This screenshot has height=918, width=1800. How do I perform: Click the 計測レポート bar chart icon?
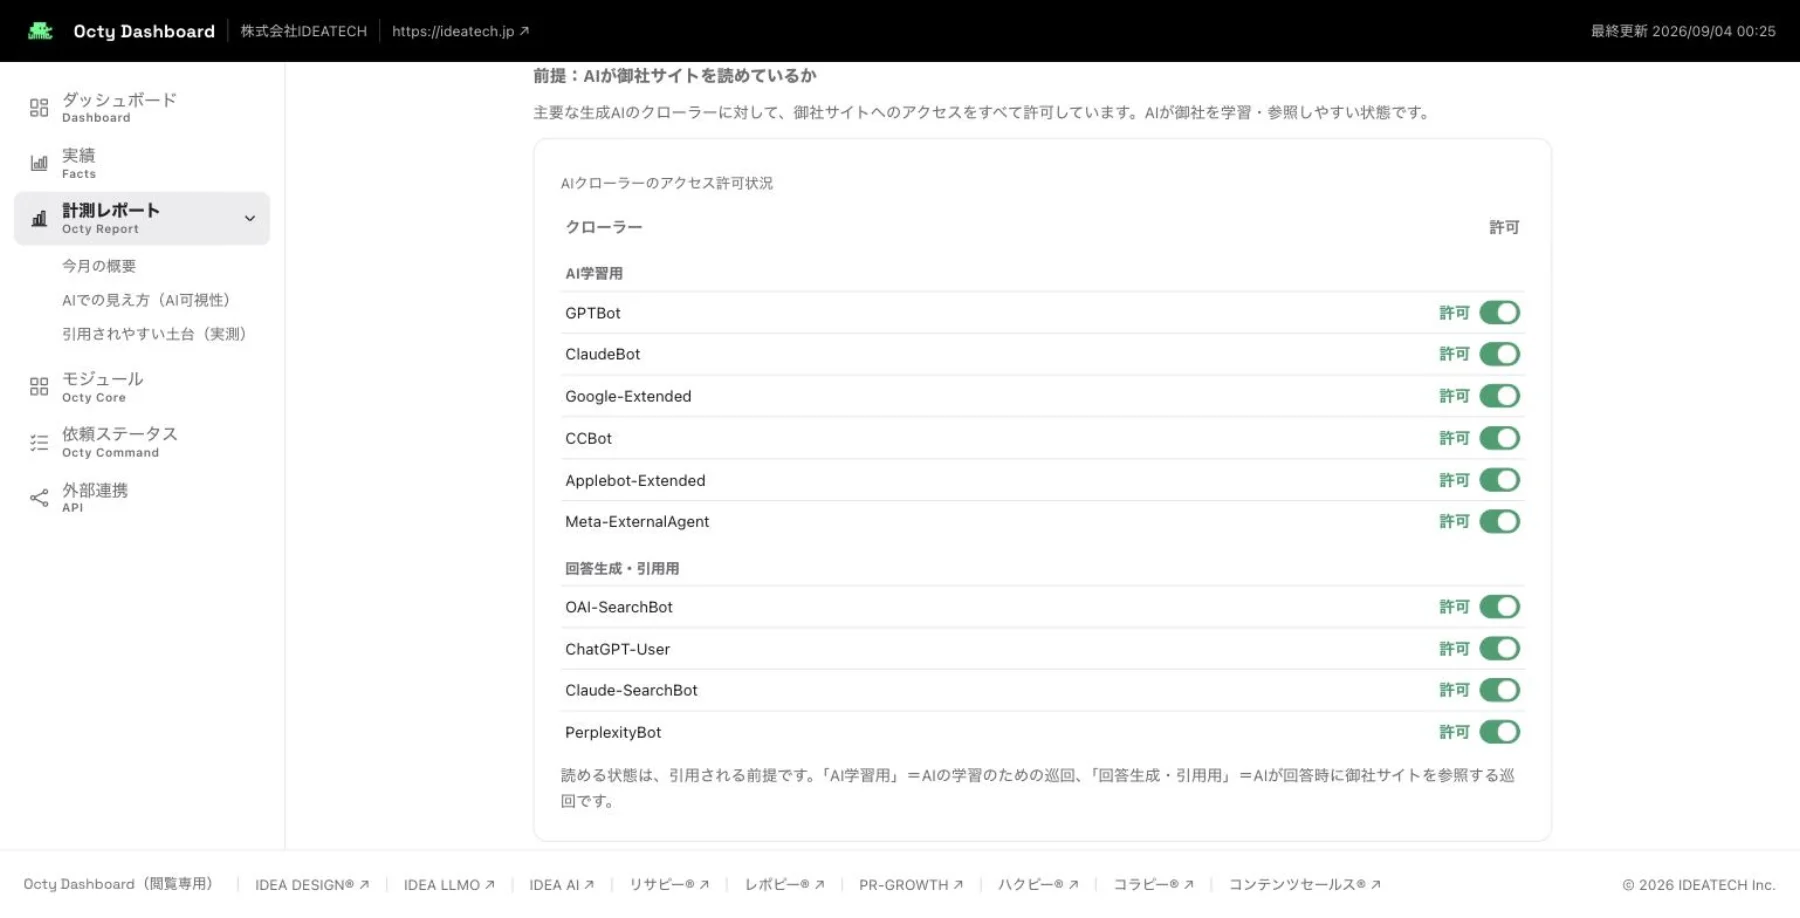(39, 218)
